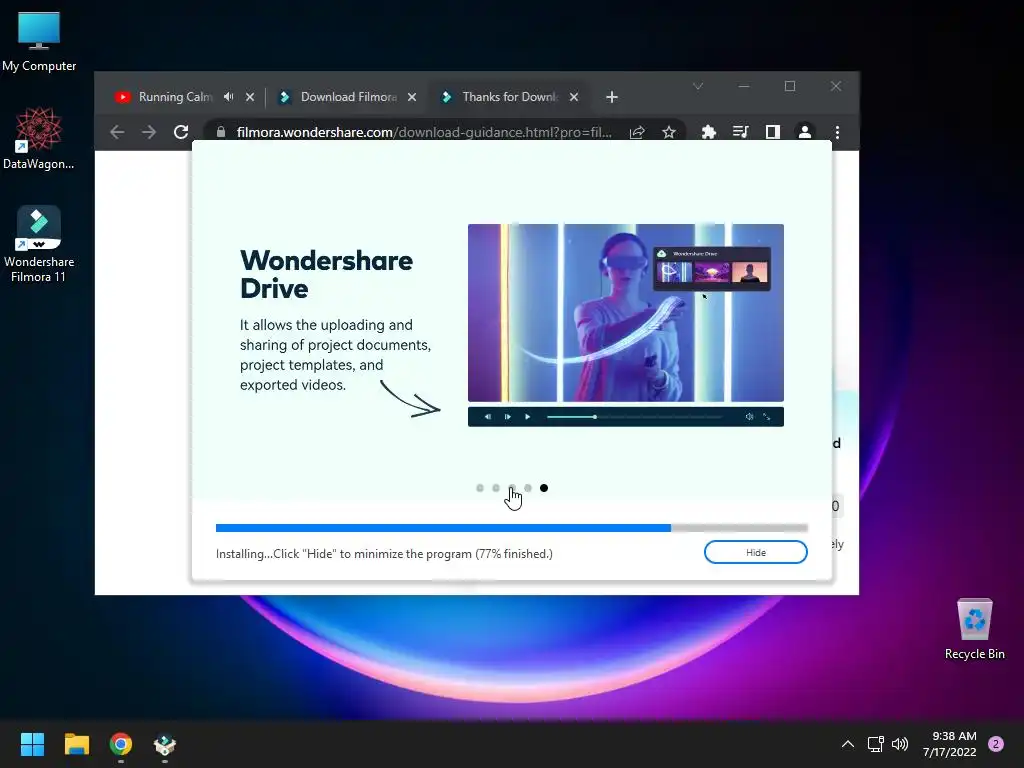
Task: Close the Thanks for Download tab
Action: 574,97
